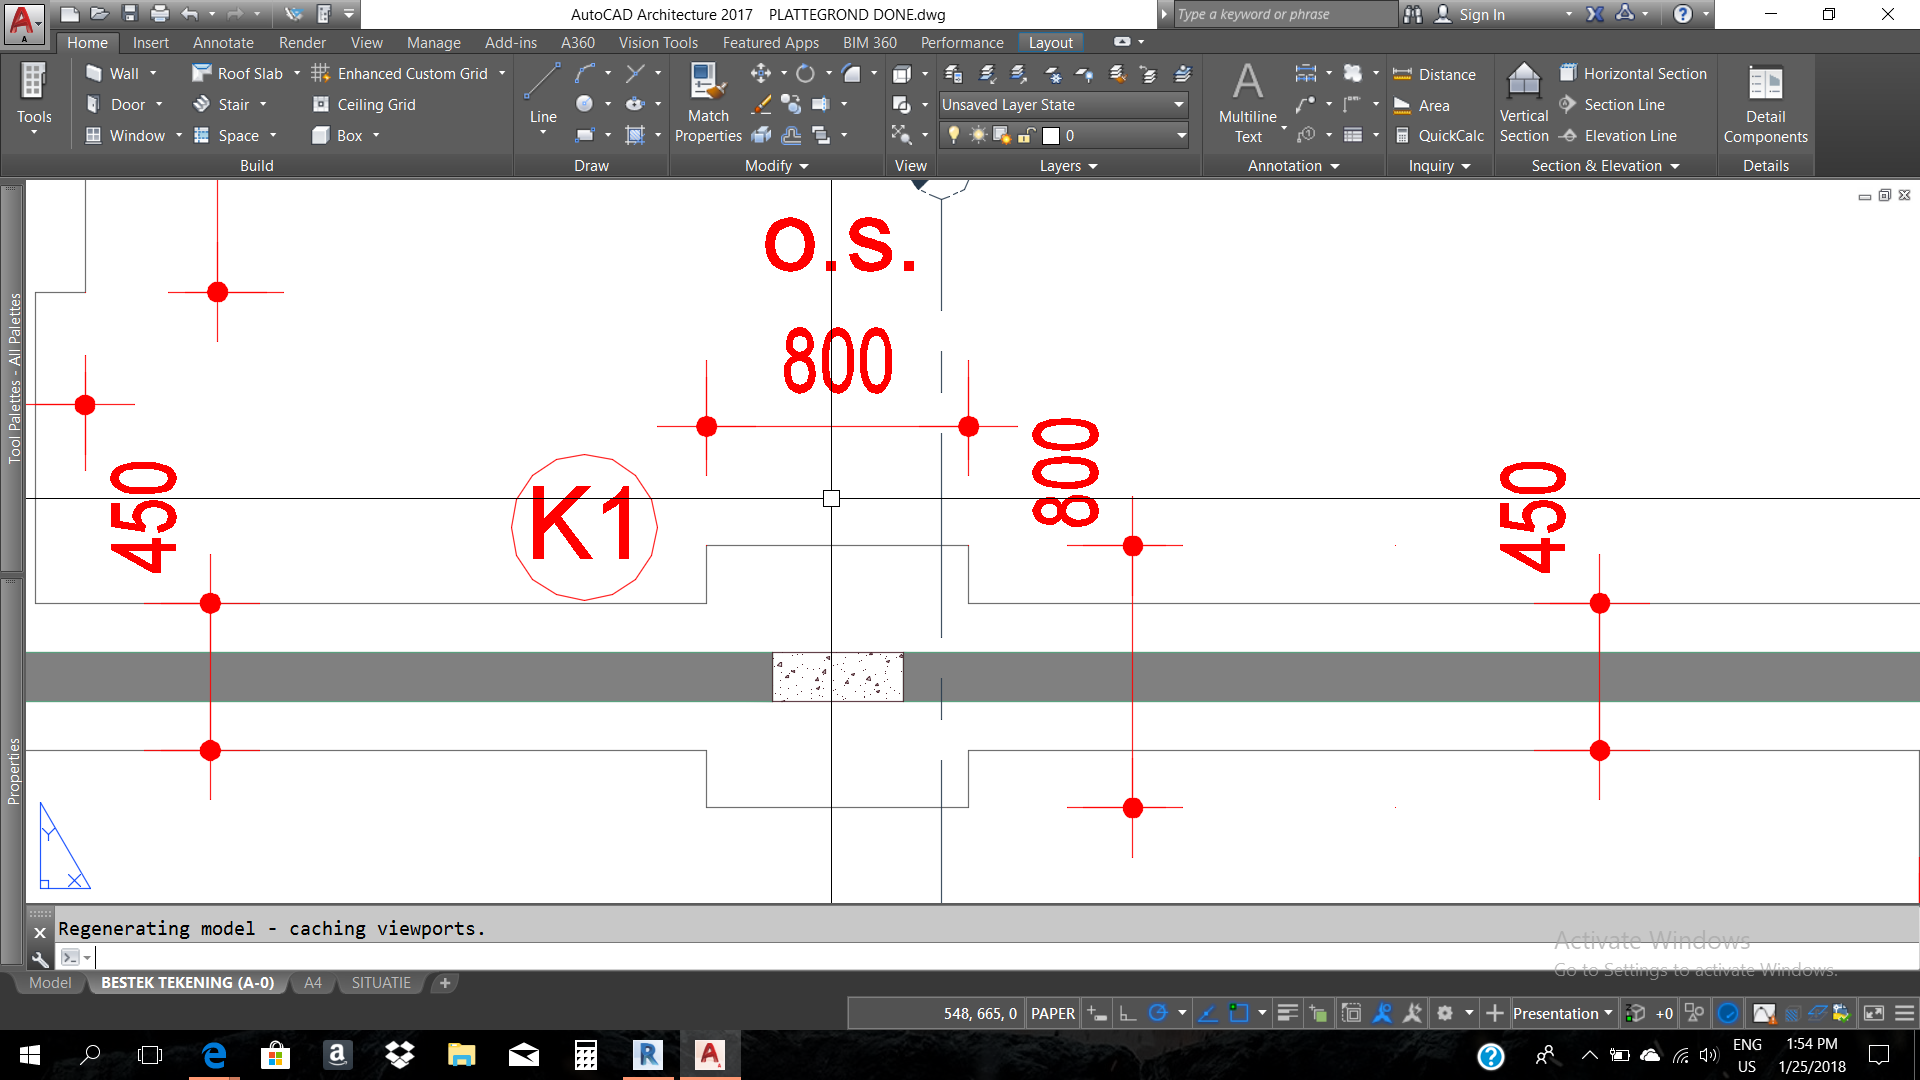Open the Unsaved Layer State dropdown
1920x1080 pixels.
[x=1062, y=104]
